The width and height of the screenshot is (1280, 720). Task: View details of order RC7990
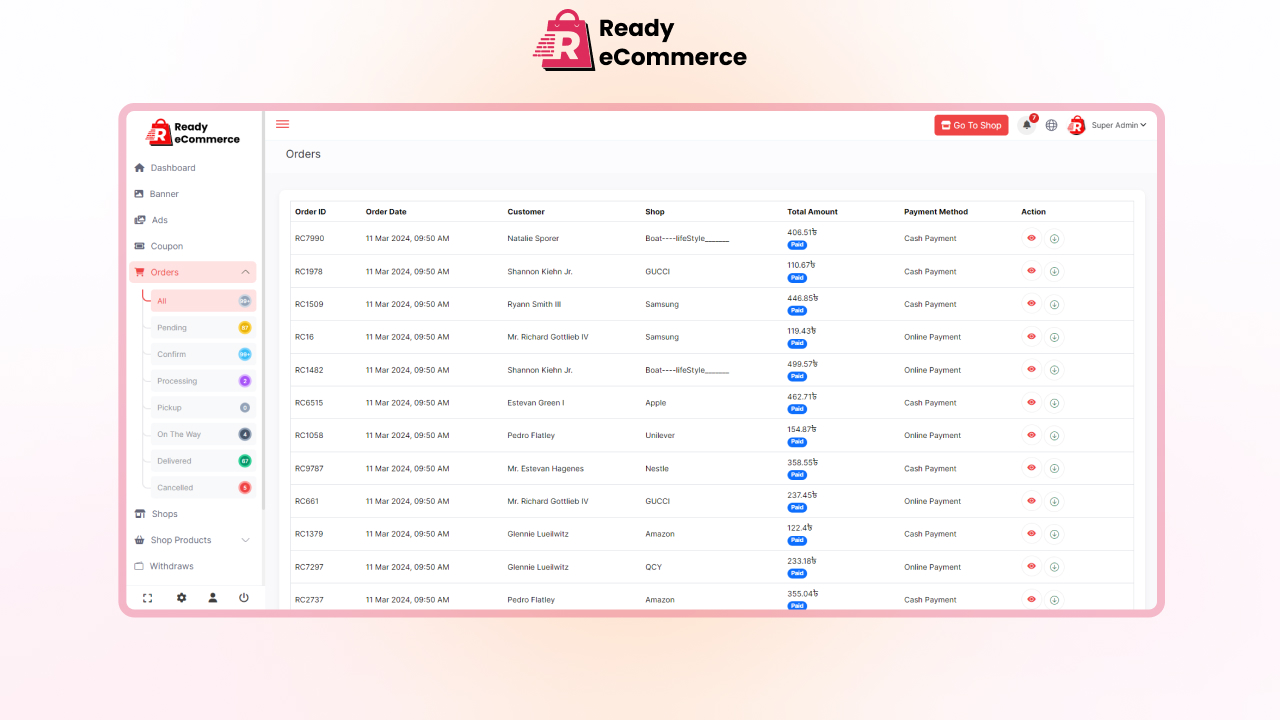click(1031, 238)
